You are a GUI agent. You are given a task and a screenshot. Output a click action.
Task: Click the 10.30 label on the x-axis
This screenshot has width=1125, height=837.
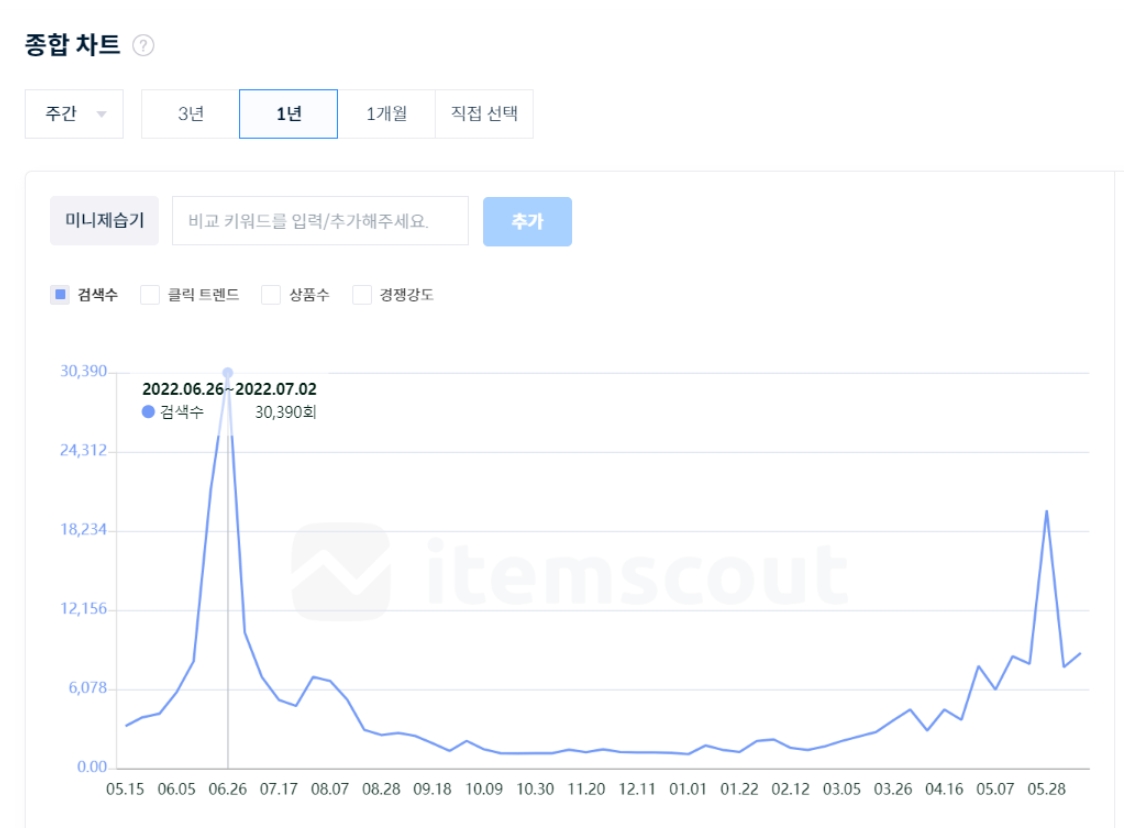pos(535,789)
